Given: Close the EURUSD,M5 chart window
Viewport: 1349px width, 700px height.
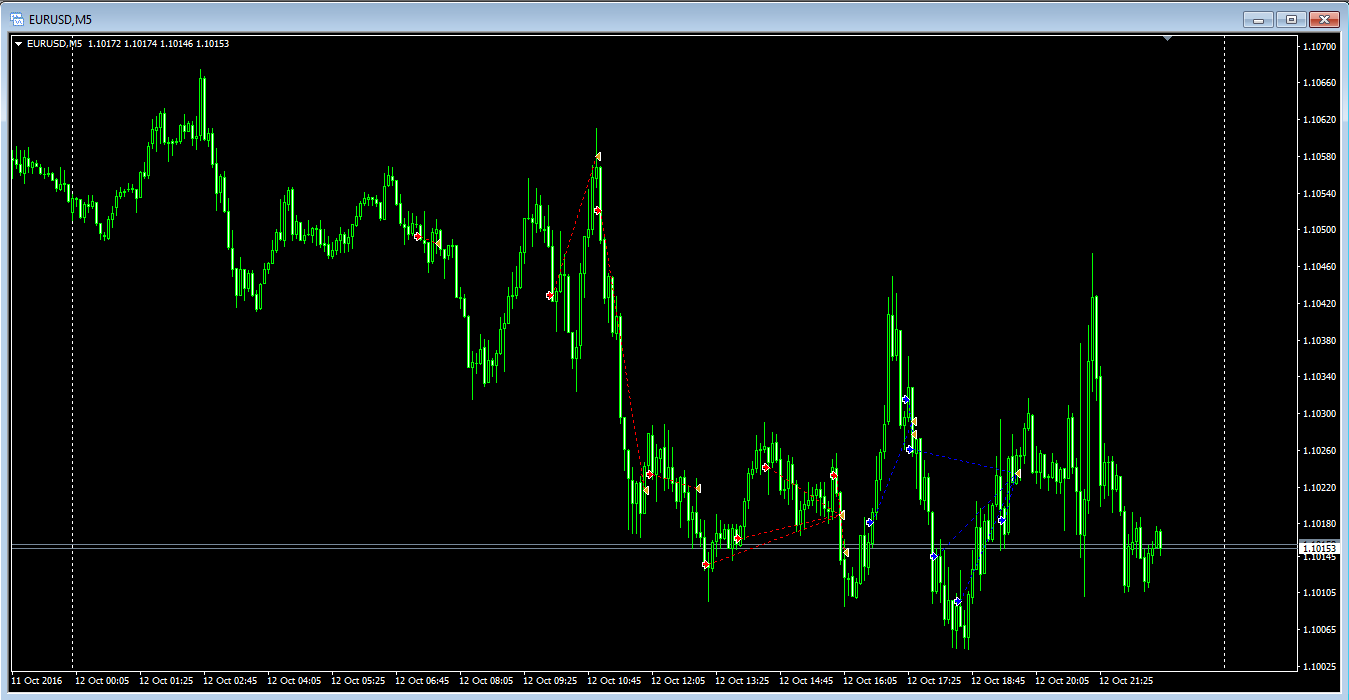Looking at the screenshot, I should click(1324, 19).
